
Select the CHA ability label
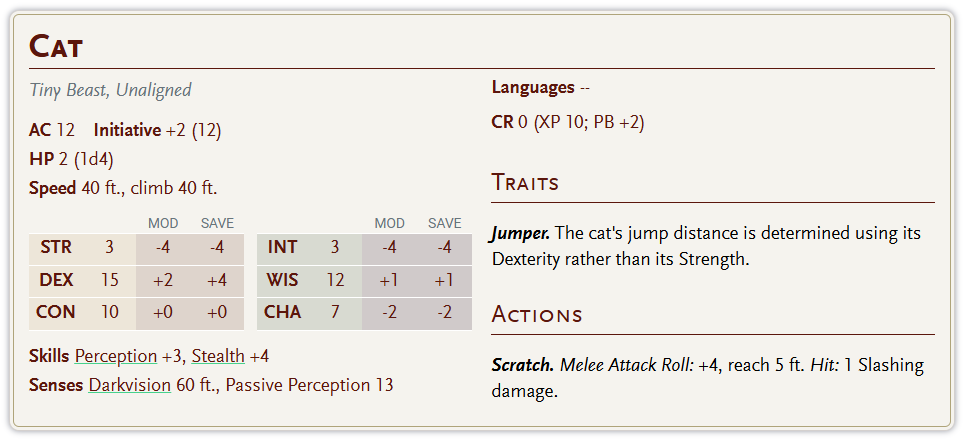pyautogui.click(x=283, y=312)
